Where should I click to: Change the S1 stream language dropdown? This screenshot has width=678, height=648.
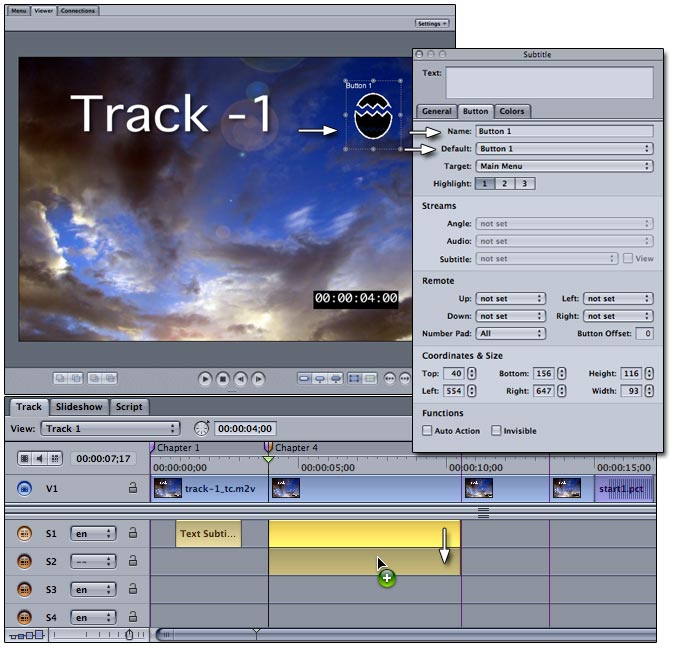(93, 533)
